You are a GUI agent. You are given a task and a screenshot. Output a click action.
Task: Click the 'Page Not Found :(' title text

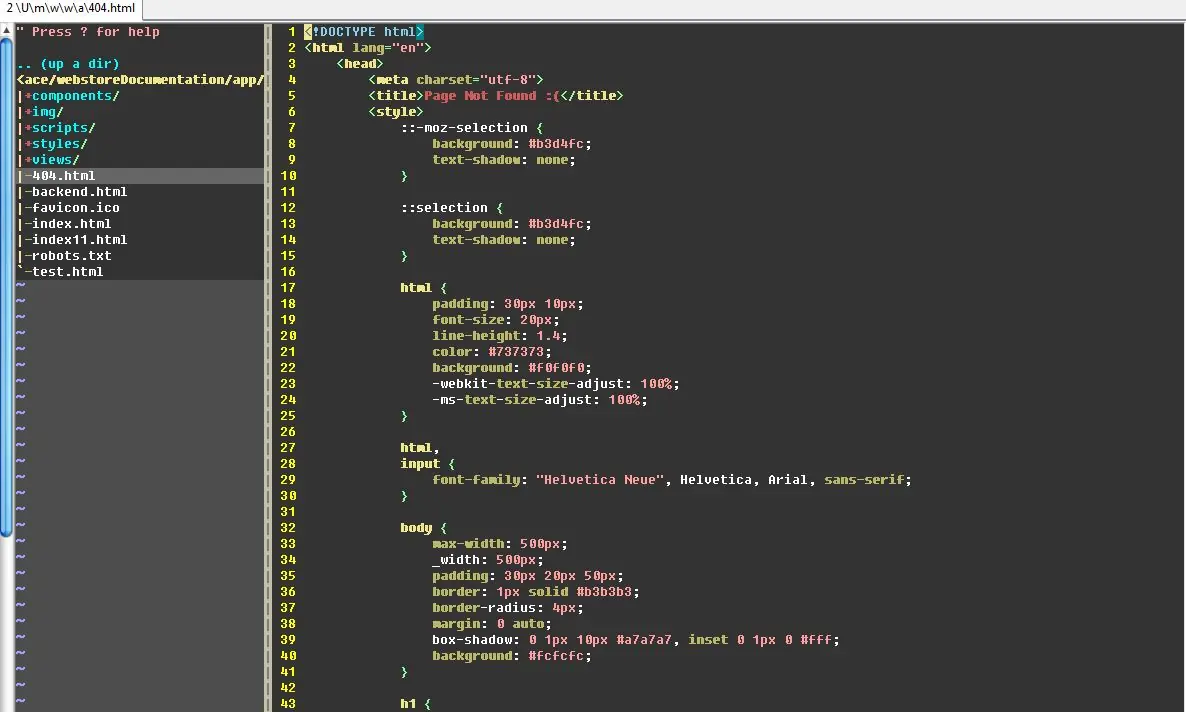[x=492, y=96]
